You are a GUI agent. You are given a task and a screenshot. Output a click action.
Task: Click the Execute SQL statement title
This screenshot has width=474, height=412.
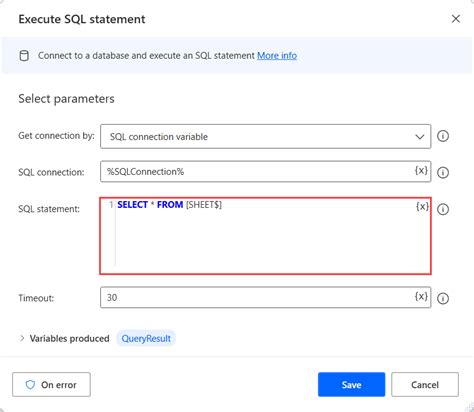coord(82,19)
